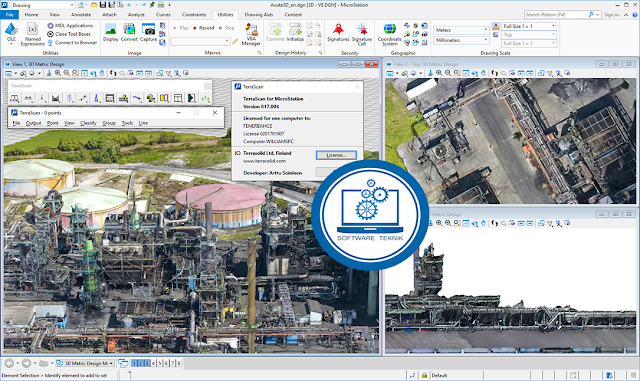Toggle the lock icon in status bar

click(x=424, y=375)
